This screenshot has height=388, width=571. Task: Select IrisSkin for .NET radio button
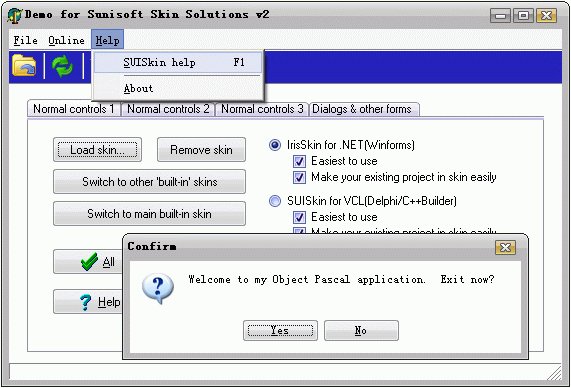tap(275, 145)
